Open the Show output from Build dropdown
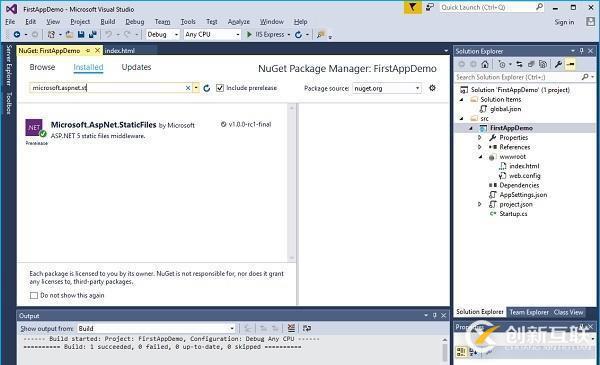Image resolution: width=600 pixels, height=365 pixels. (x=156, y=328)
